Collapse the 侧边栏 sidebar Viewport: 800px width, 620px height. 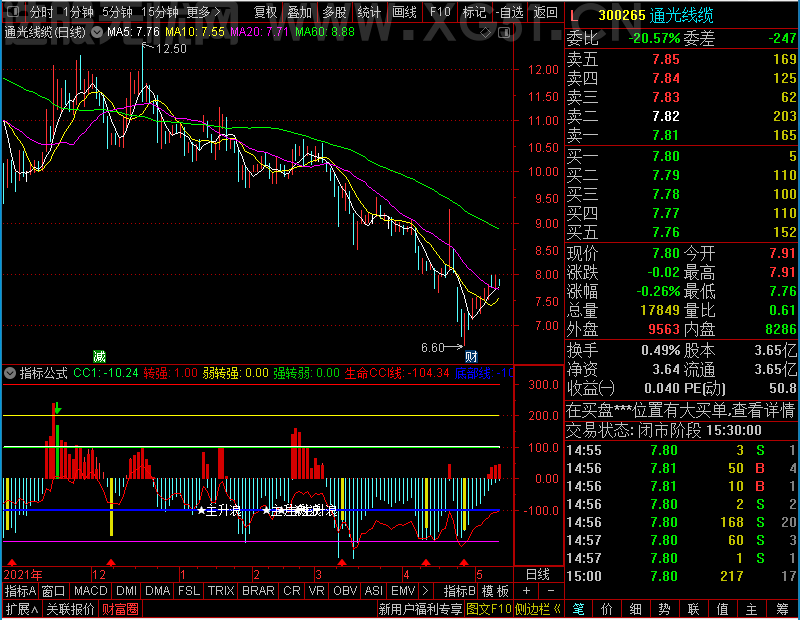click(537, 609)
